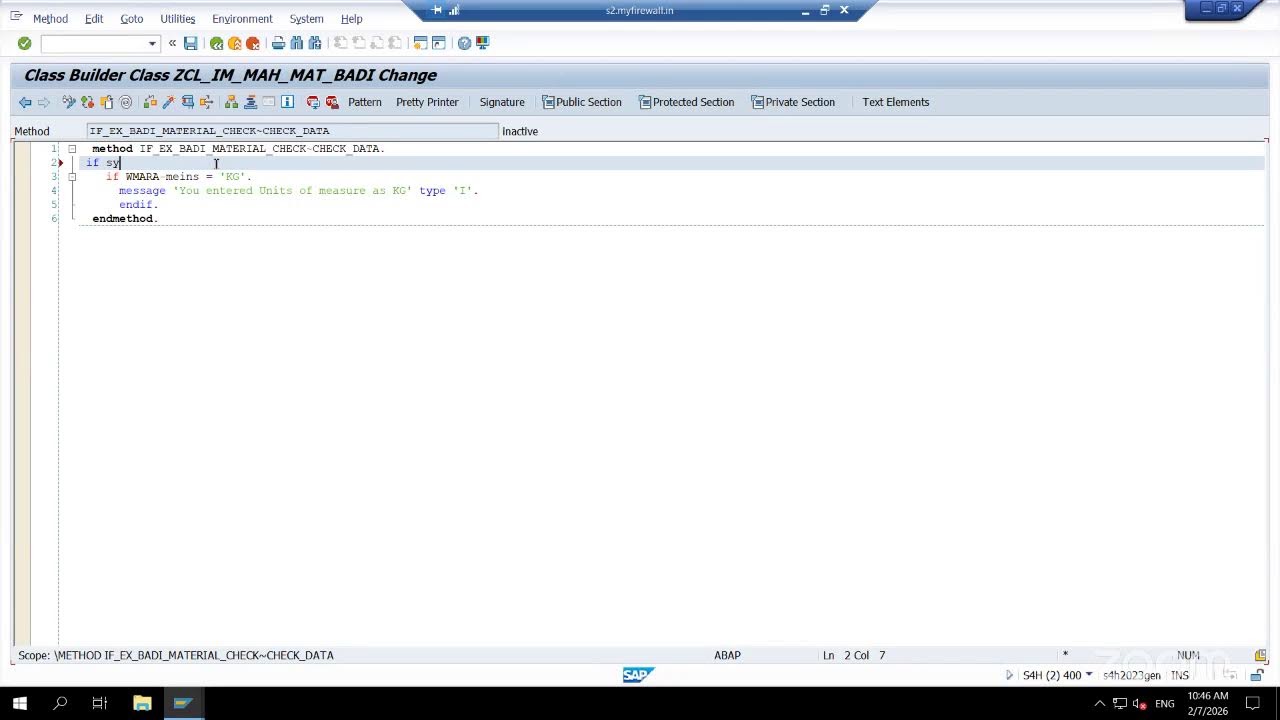The image size is (1280, 720).
Task: Click the Active/Inactive toggle icon
Action: tap(88, 102)
